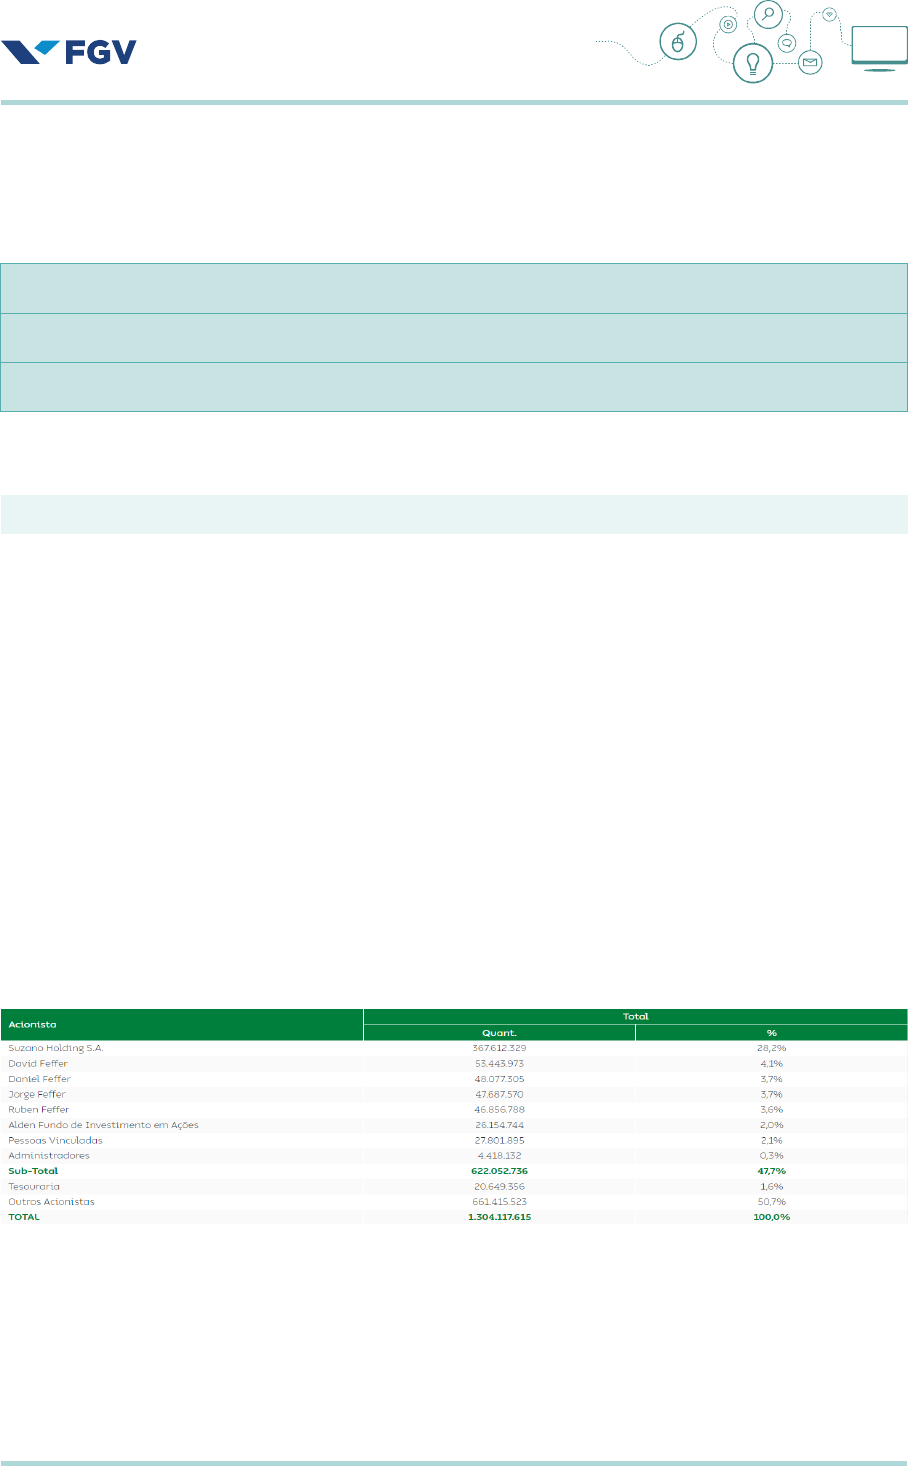Image resolution: width=908 pixels, height=1466 pixels.
Task: Click the Quant. column header
Action: tap(498, 1033)
